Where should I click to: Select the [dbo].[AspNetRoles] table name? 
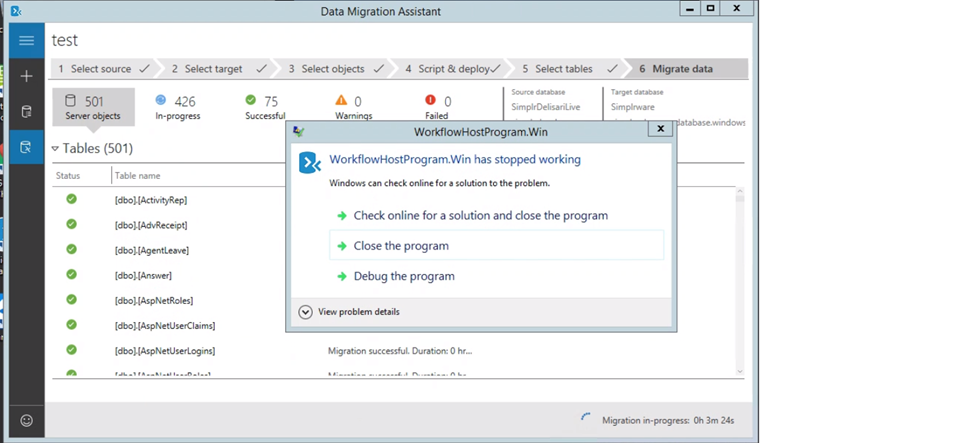[154, 300]
